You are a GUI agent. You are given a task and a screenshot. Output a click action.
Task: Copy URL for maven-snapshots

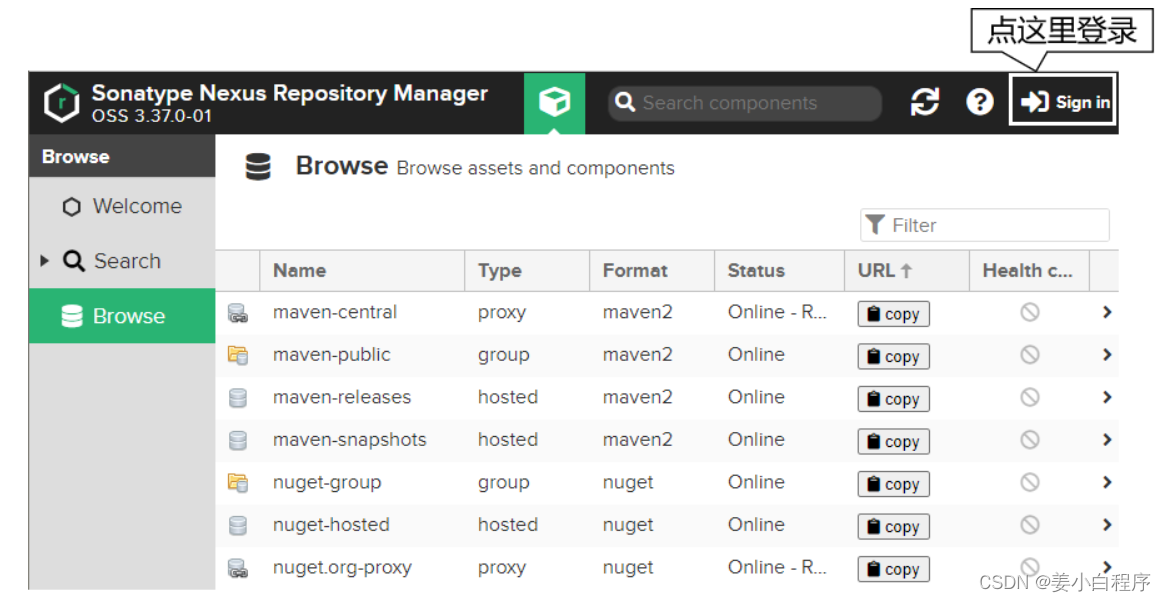tap(893, 441)
